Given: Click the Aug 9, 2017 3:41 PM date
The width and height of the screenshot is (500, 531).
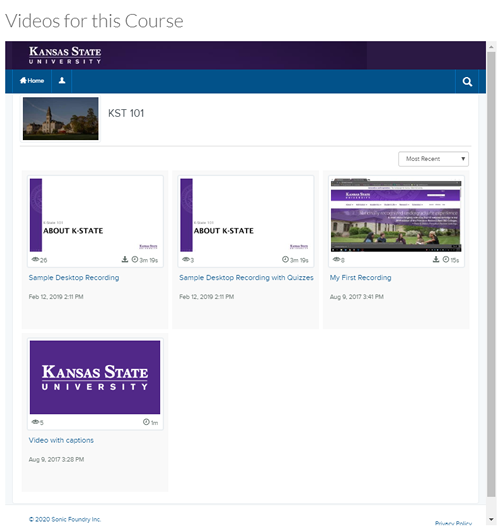Looking at the screenshot, I should (x=357, y=297).
